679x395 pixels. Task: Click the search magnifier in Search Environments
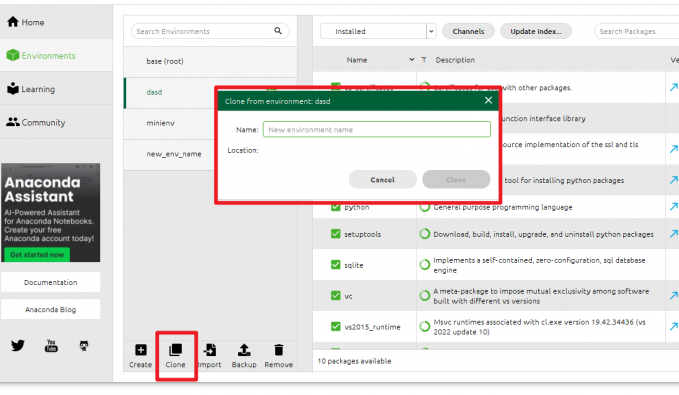(x=278, y=31)
